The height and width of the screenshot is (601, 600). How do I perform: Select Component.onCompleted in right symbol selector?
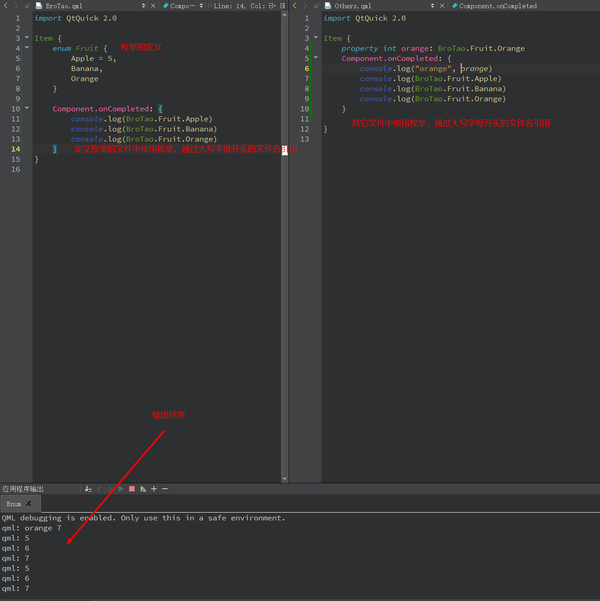[494, 6]
